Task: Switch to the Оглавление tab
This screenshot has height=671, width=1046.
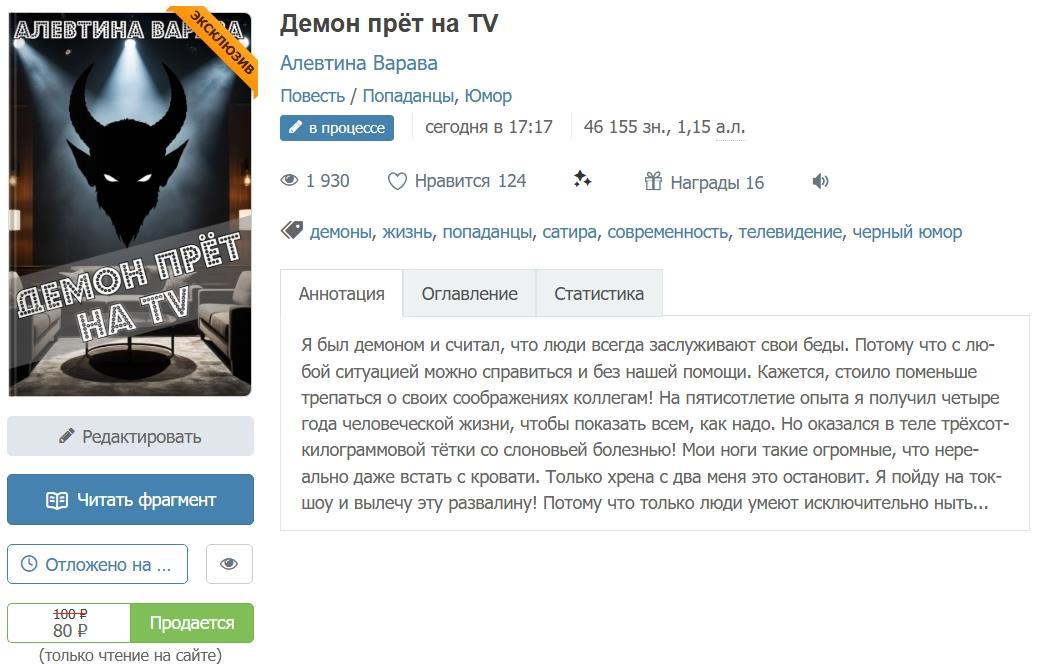Action: point(469,293)
